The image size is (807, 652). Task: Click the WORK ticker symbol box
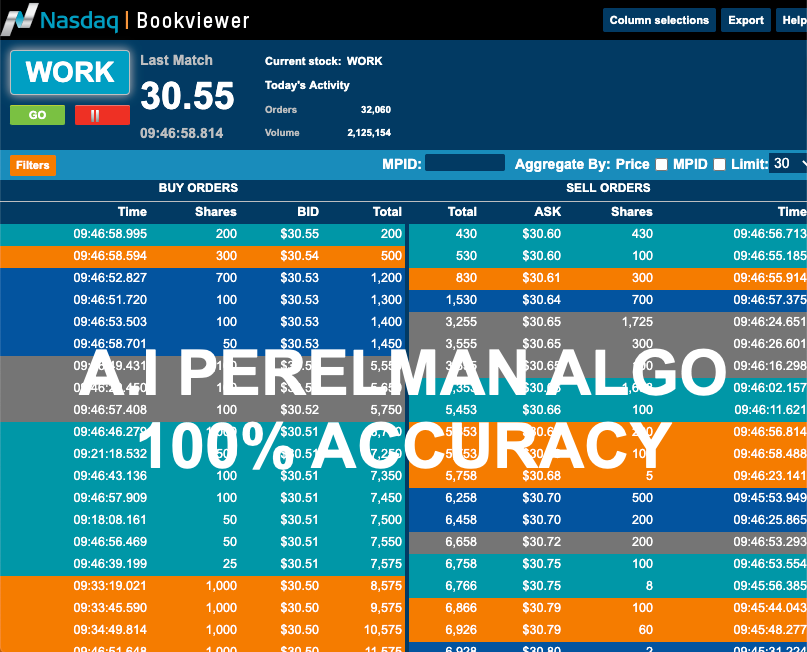(70, 72)
